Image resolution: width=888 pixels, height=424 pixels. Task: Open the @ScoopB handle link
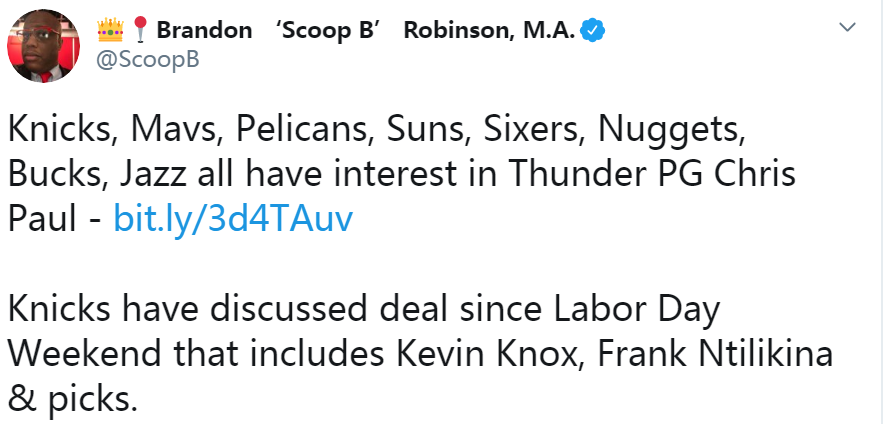click(147, 60)
